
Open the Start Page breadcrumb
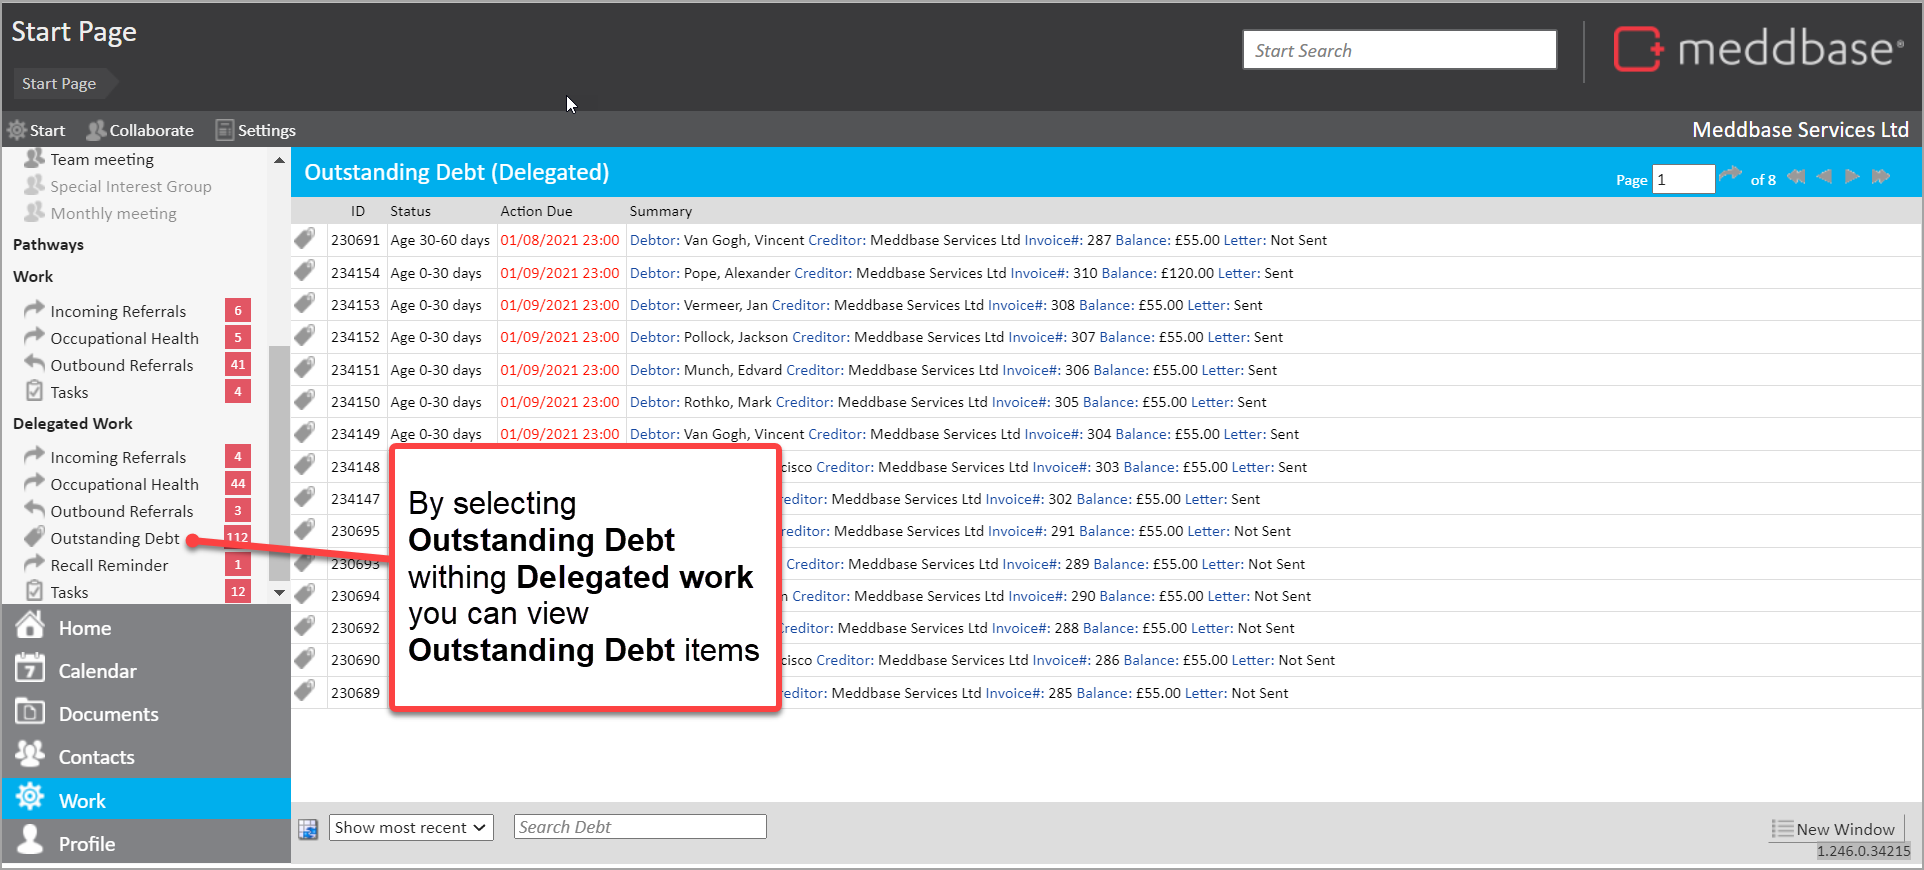(x=59, y=84)
